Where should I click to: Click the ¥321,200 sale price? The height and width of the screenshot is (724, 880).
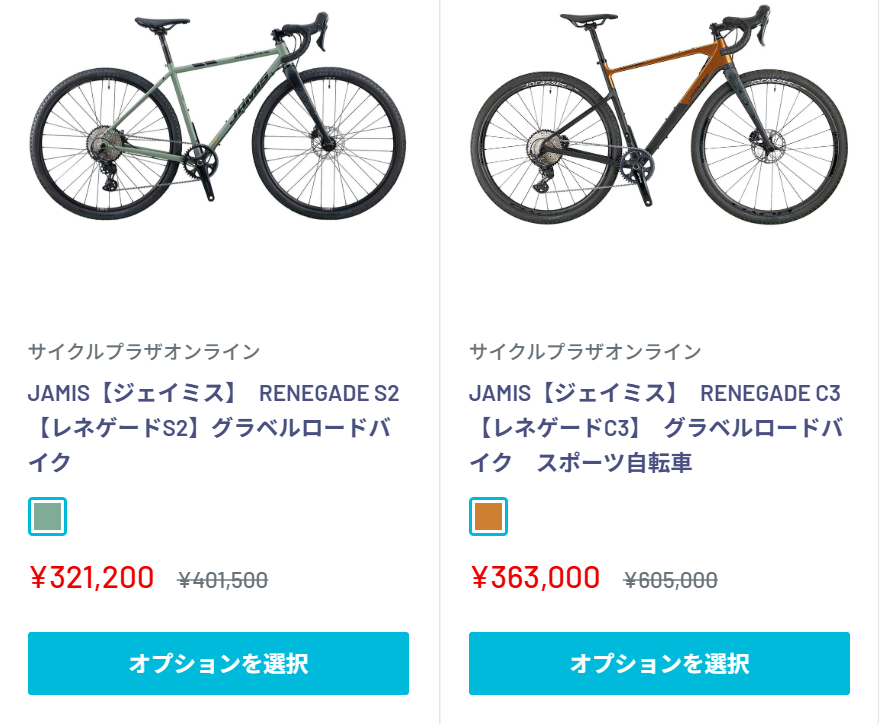[x=92, y=578]
